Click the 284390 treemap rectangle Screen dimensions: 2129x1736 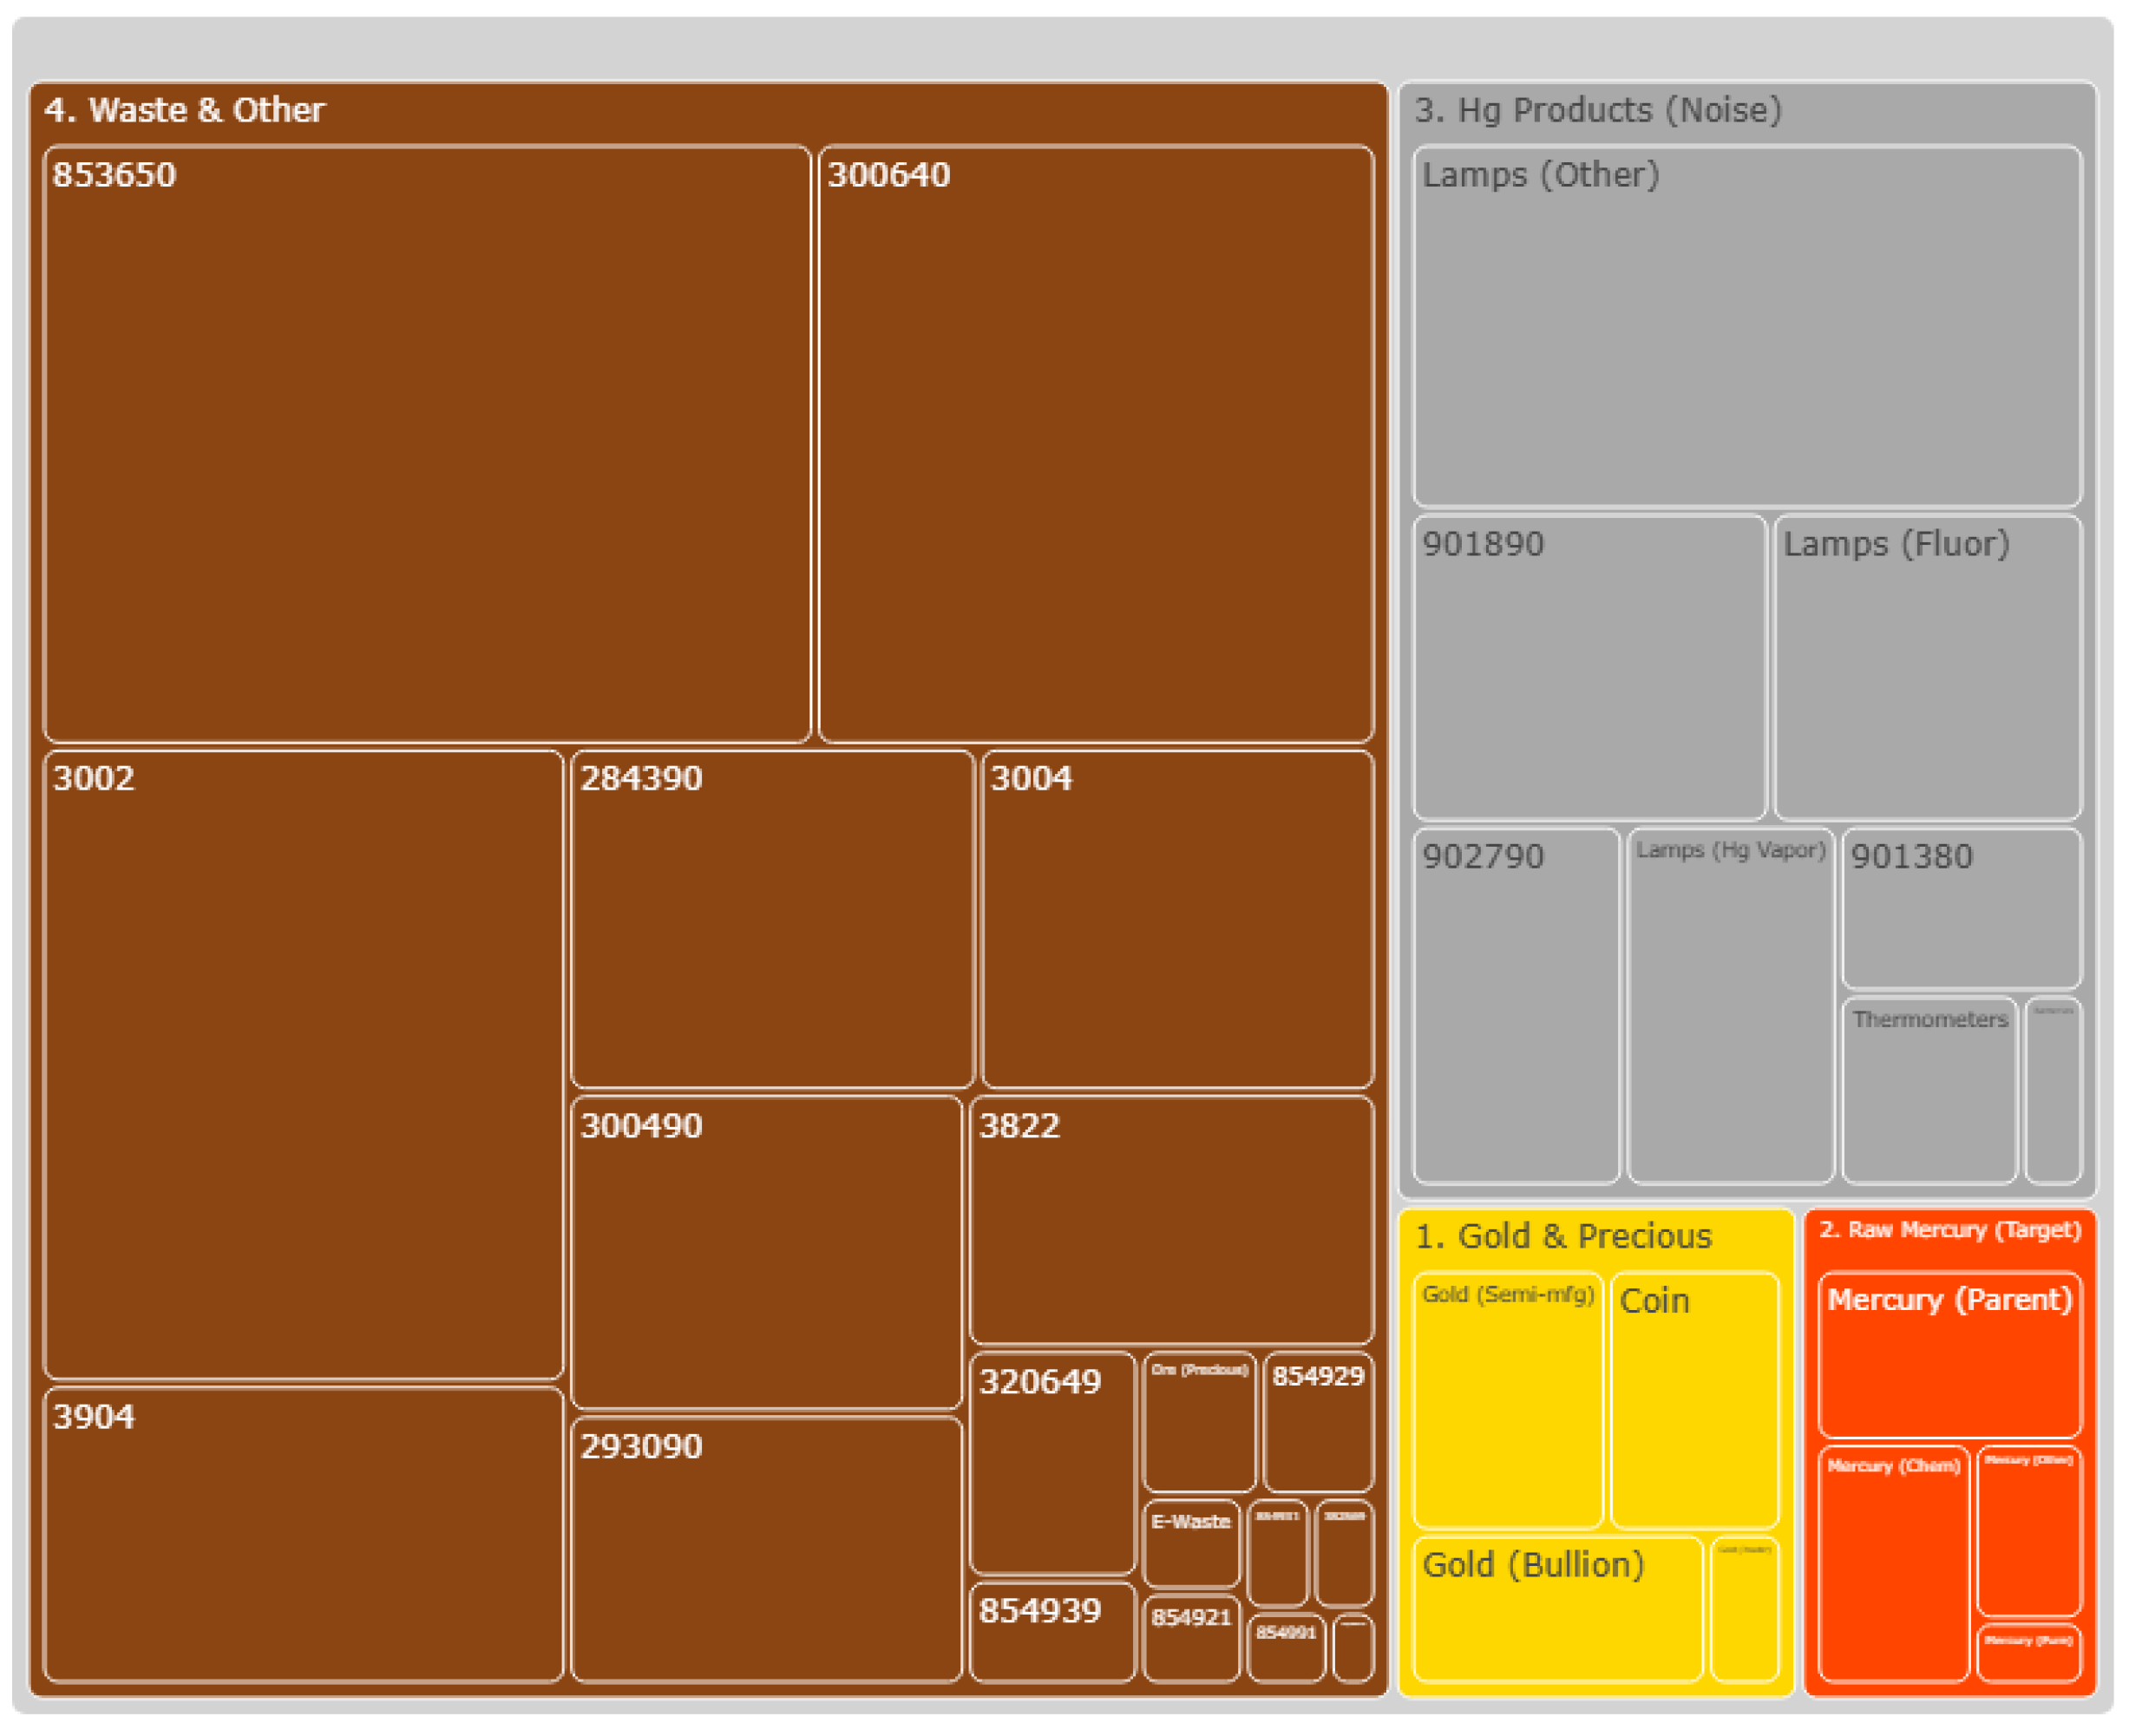point(771,920)
